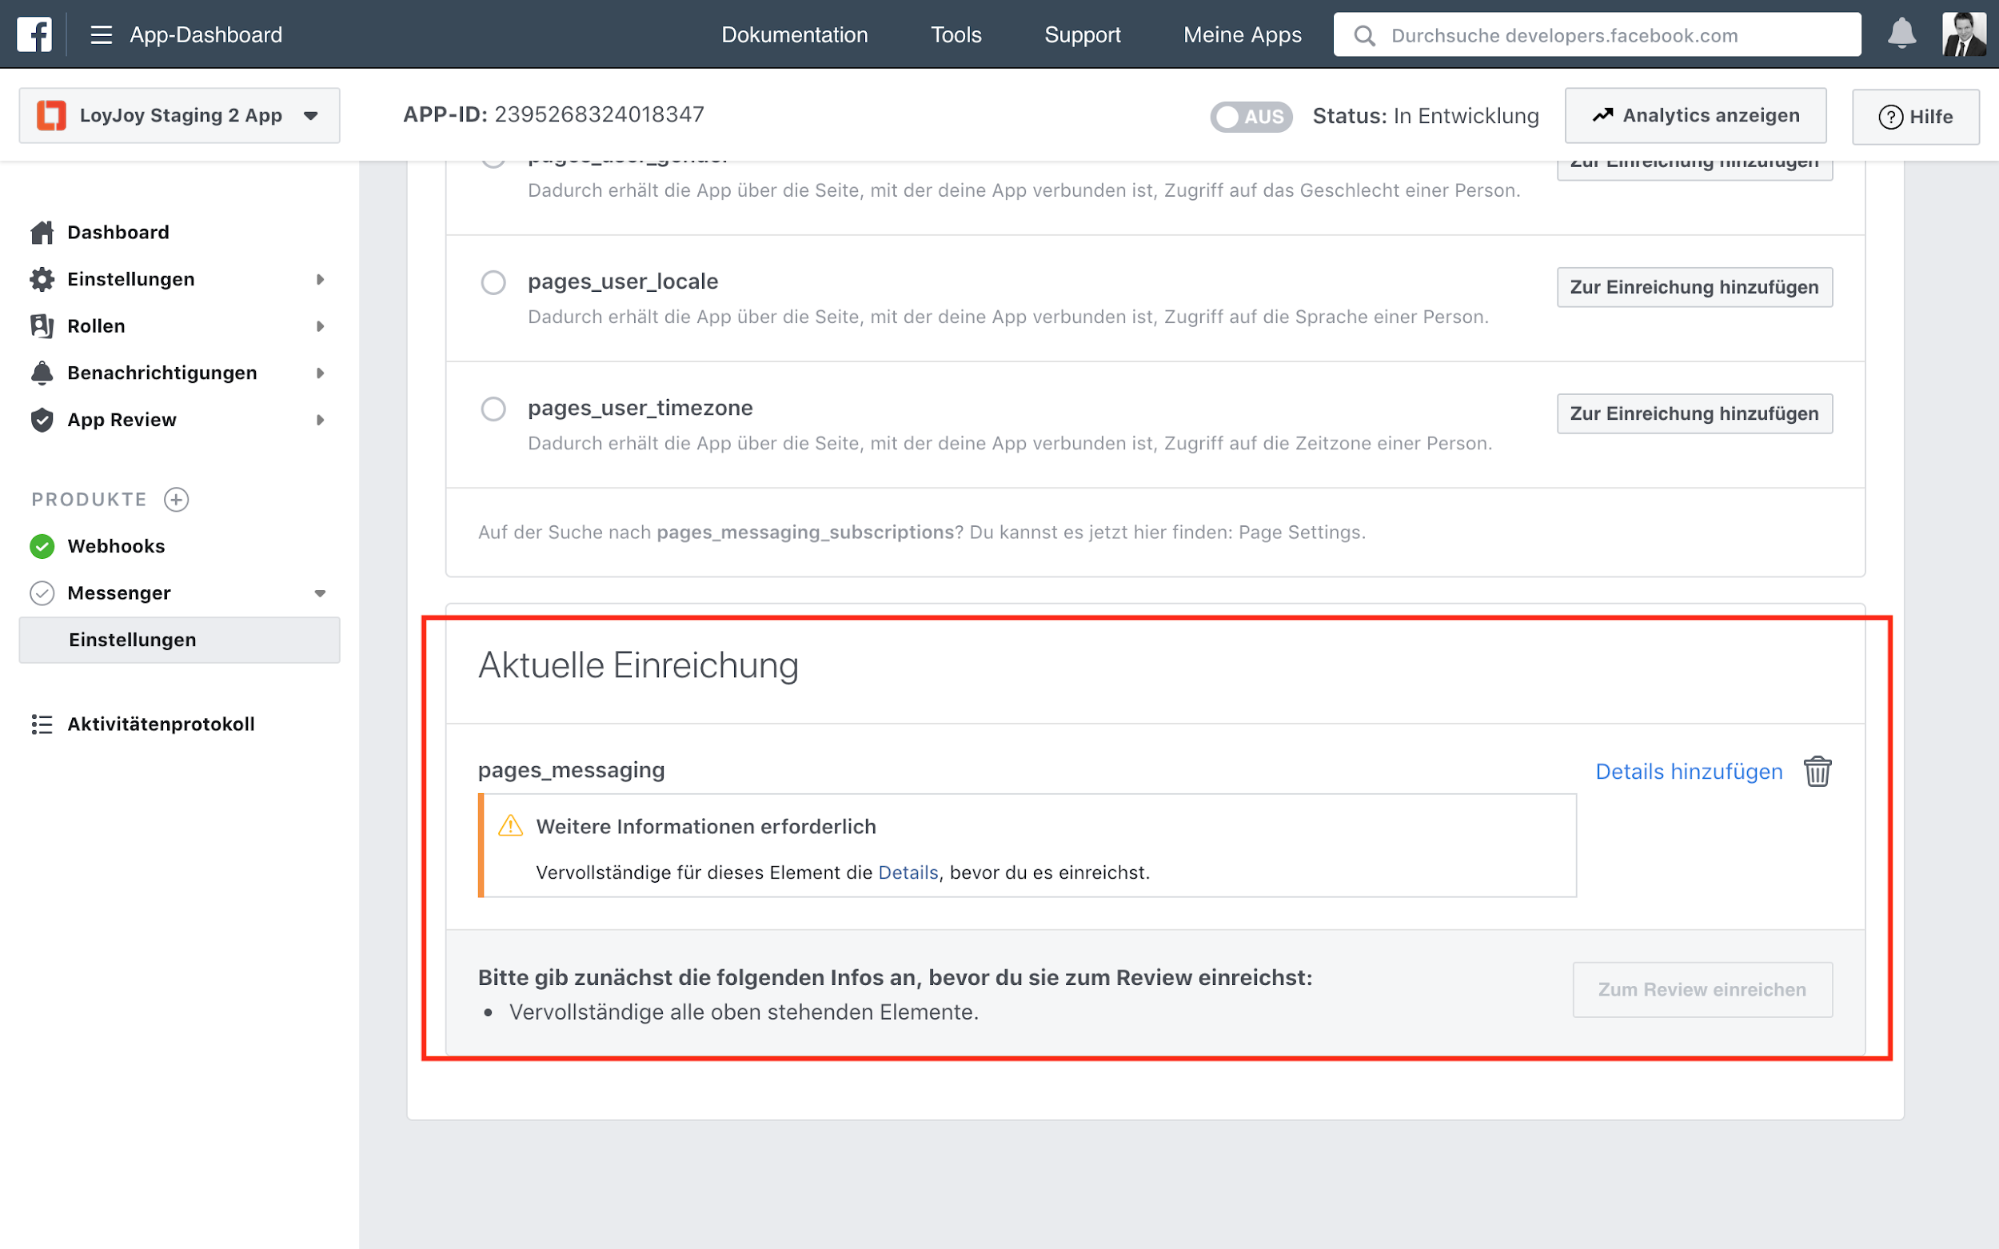Click the Analytics anzeigen button
The image size is (1999, 1249).
(x=1695, y=115)
